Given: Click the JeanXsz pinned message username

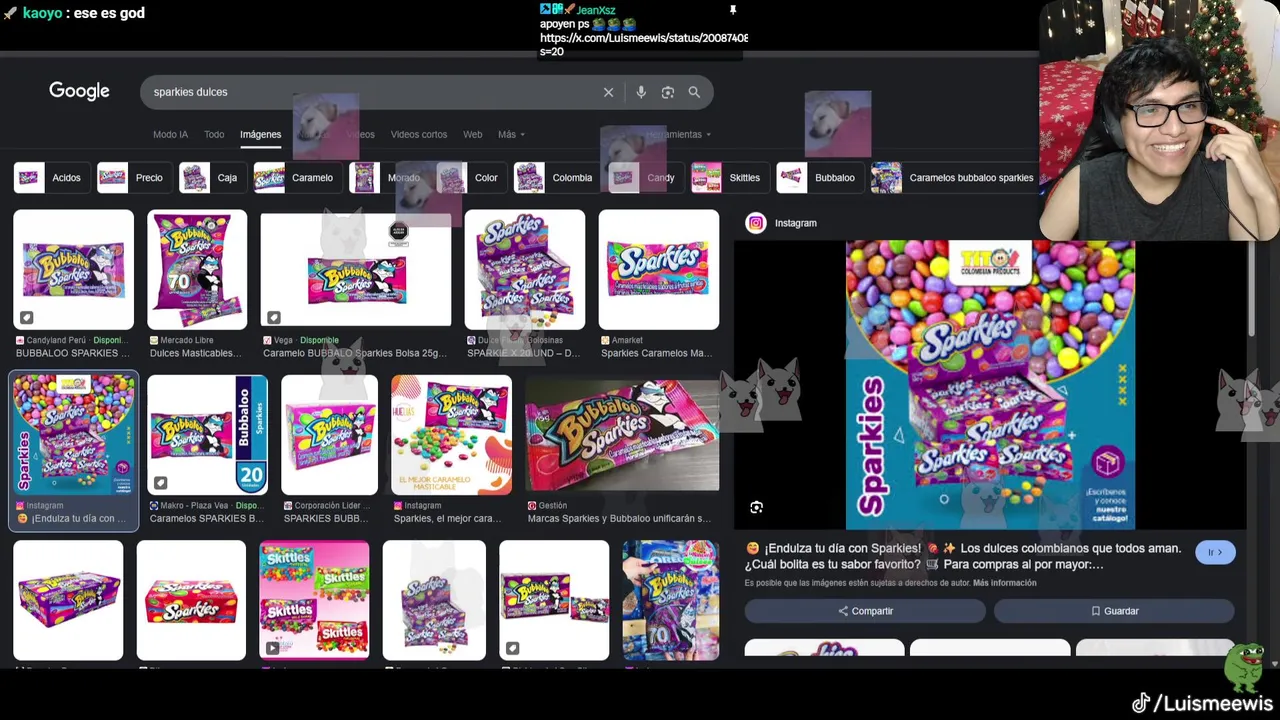Looking at the screenshot, I should click(x=596, y=10).
